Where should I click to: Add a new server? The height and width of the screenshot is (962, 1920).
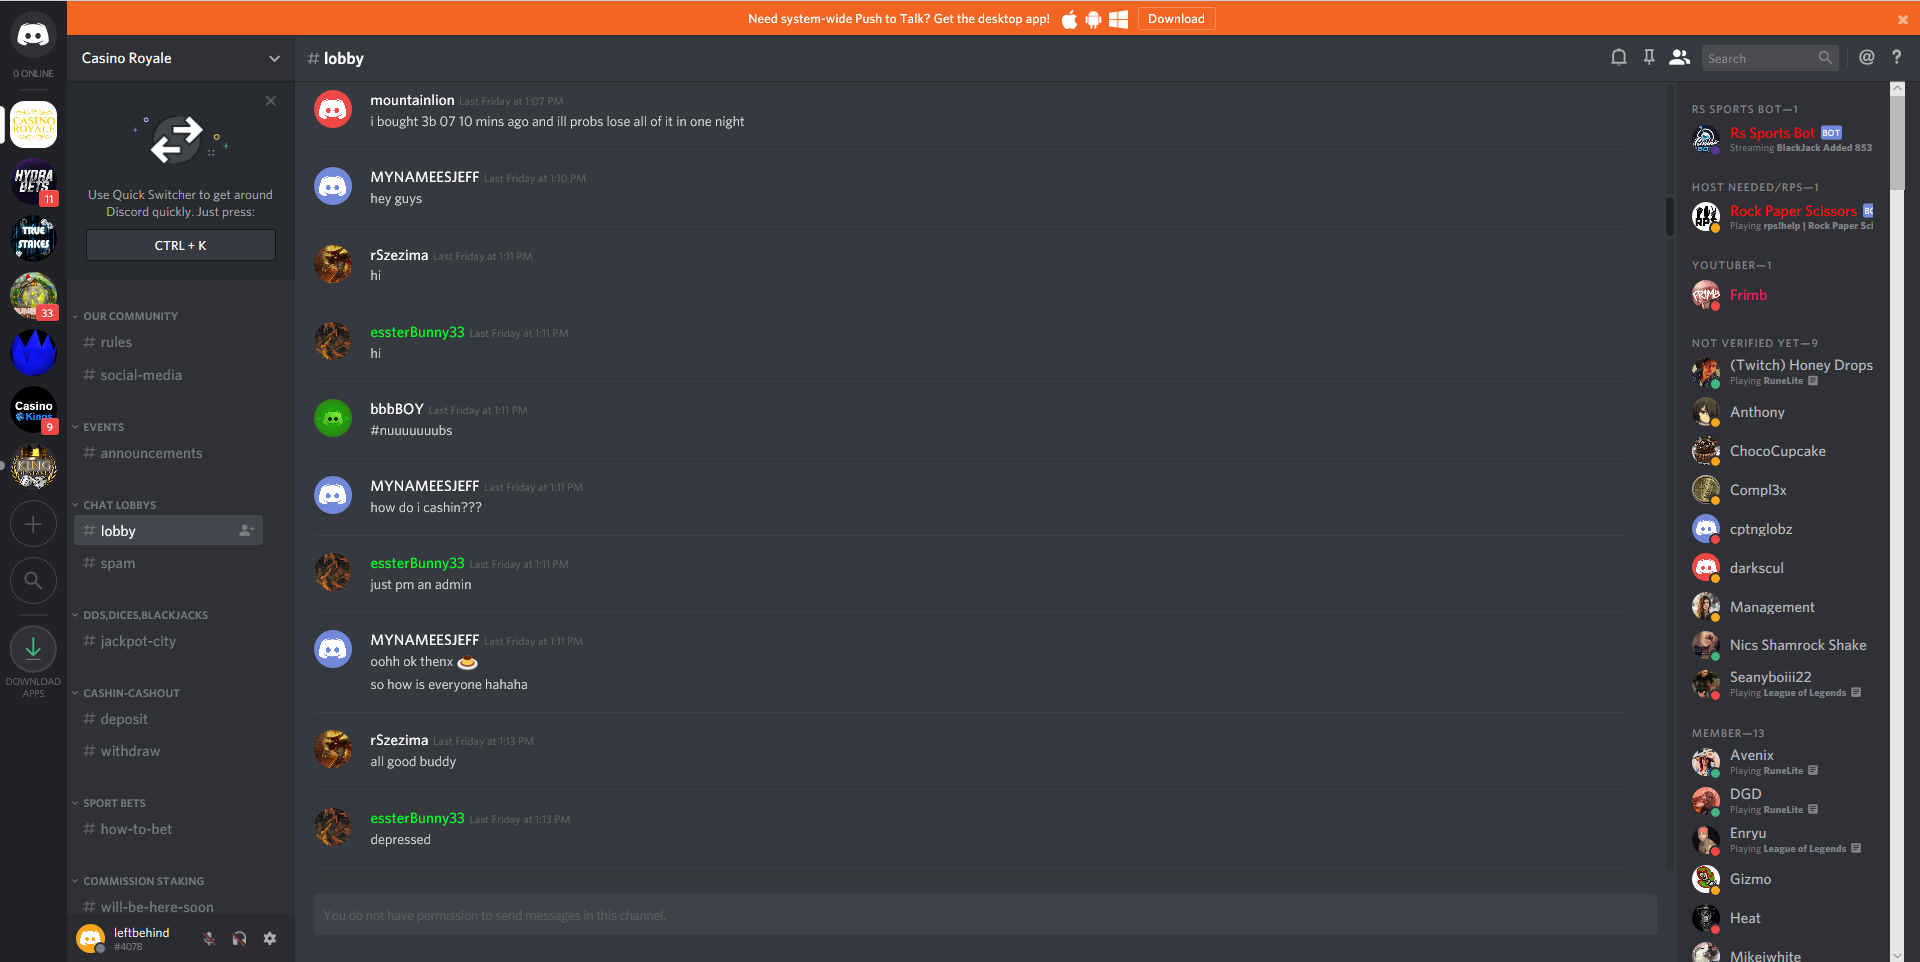pyautogui.click(x=33, y=524)
